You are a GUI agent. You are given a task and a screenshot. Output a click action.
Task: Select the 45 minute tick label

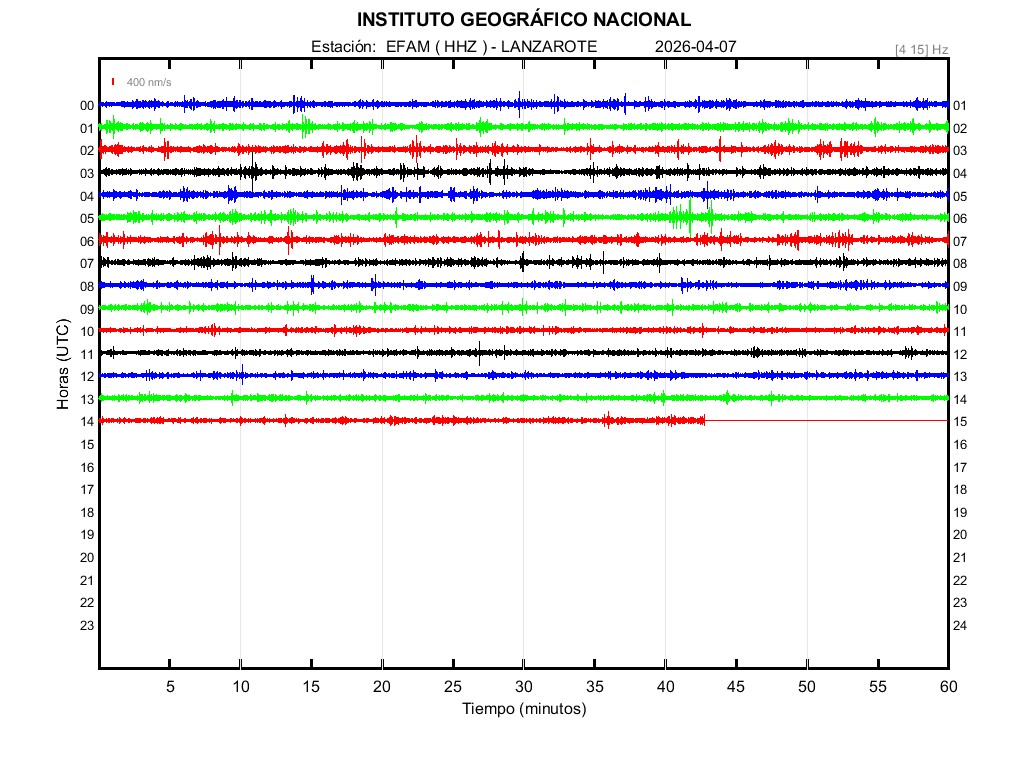735,687
